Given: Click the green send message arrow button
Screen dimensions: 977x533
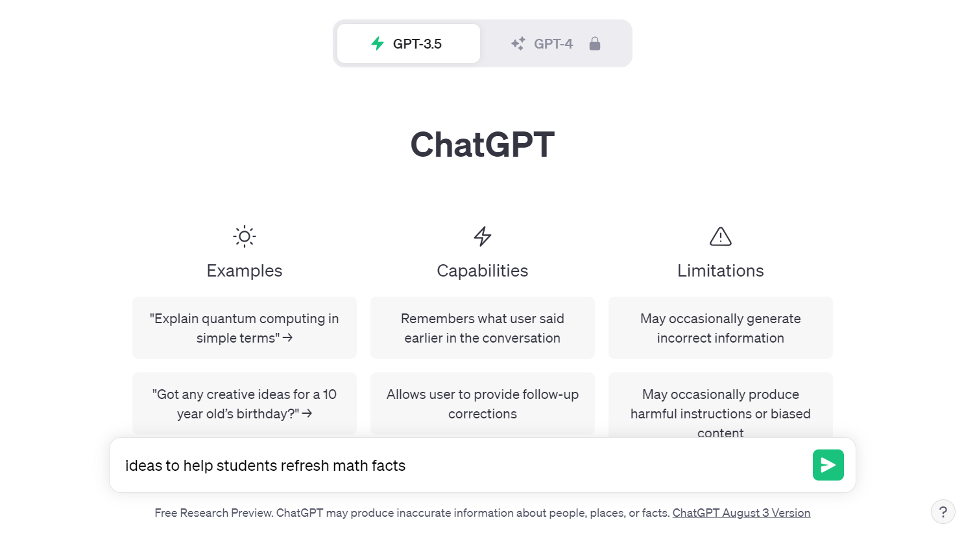Looking at the screenshot, I should pos(828,465).
